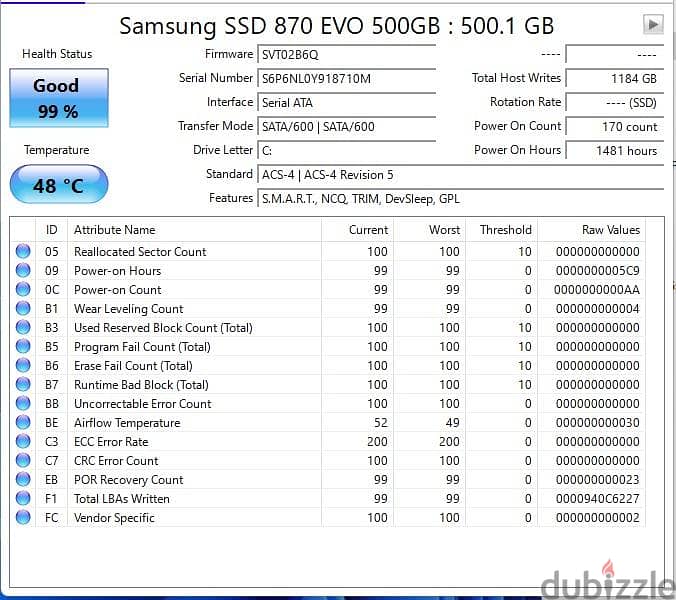The image size is (676, 600).
Task: Click the status orb for Airflow Temperature
Action: [x=23, y=422]
